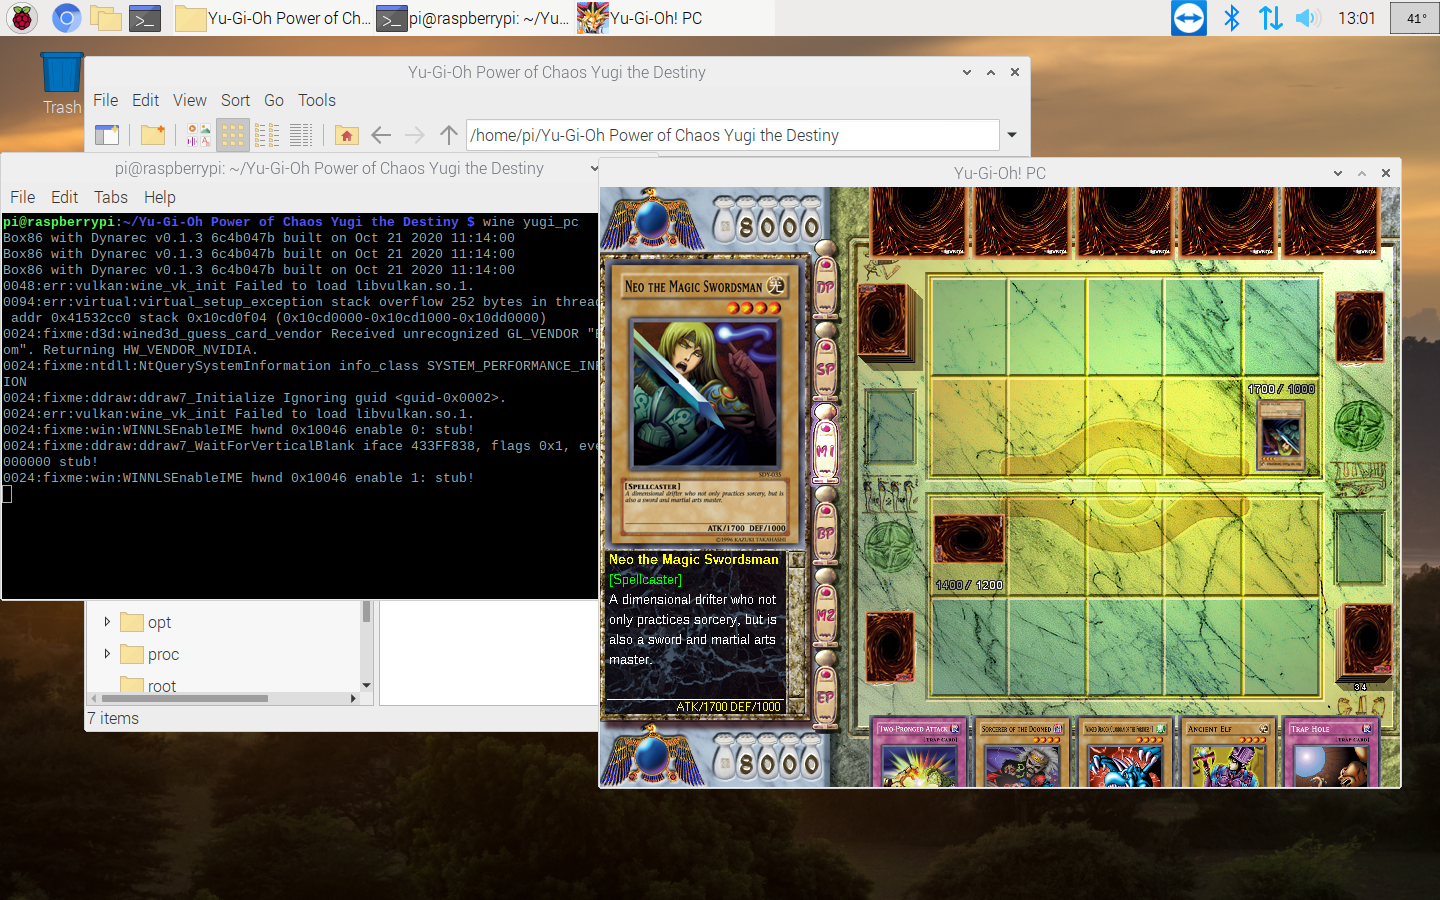
Task: Open the Bluetooth tray icon
Action: click(x=1232, y=18)
